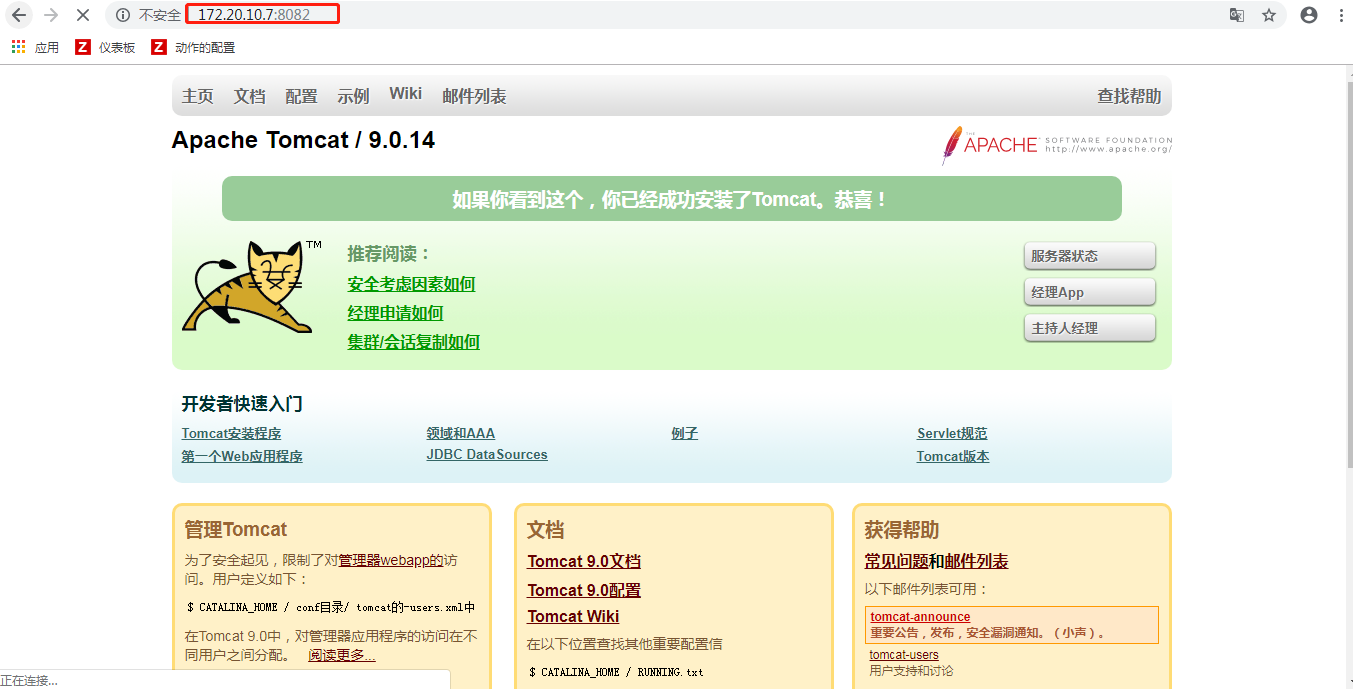
Task: Open 配置 in navigation bar
Action: [x=301, y=96]
